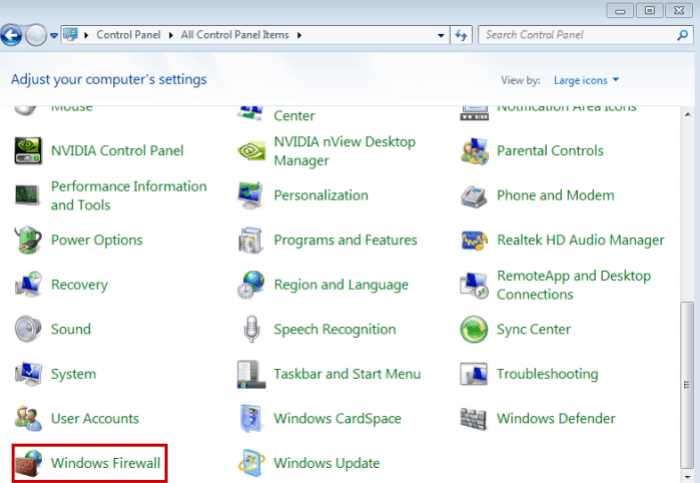
Task: Open the Personalization icon
Action: coord(251,196)
